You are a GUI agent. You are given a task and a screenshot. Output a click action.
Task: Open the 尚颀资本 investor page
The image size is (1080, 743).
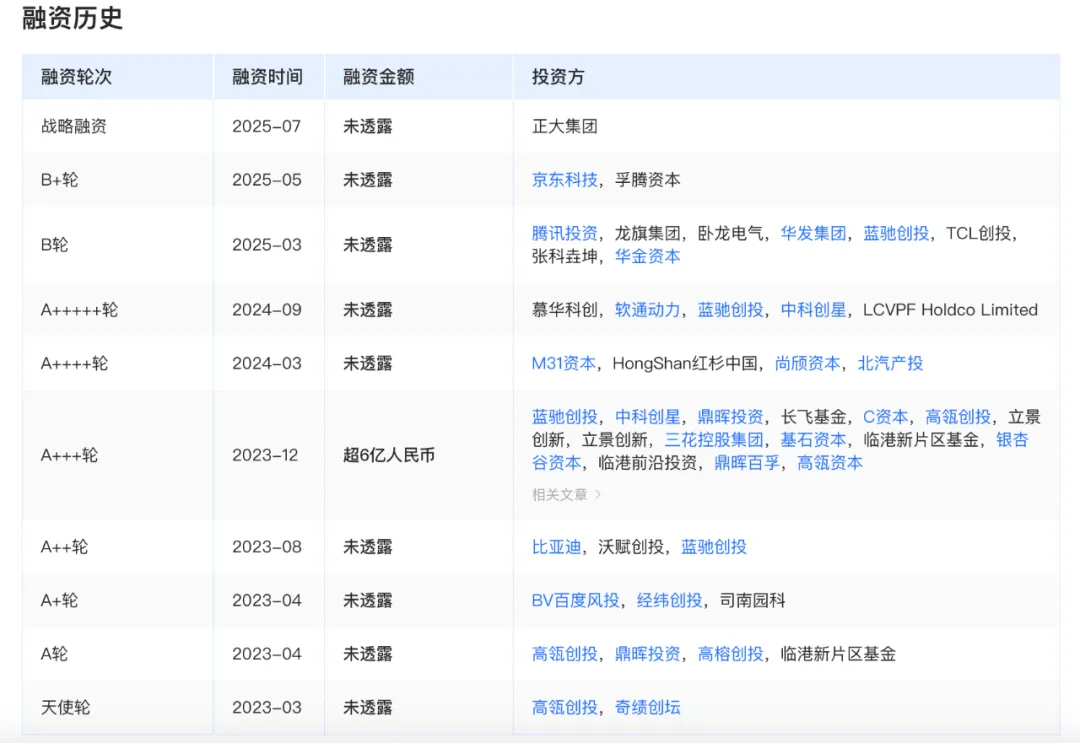tap(807, 363)
